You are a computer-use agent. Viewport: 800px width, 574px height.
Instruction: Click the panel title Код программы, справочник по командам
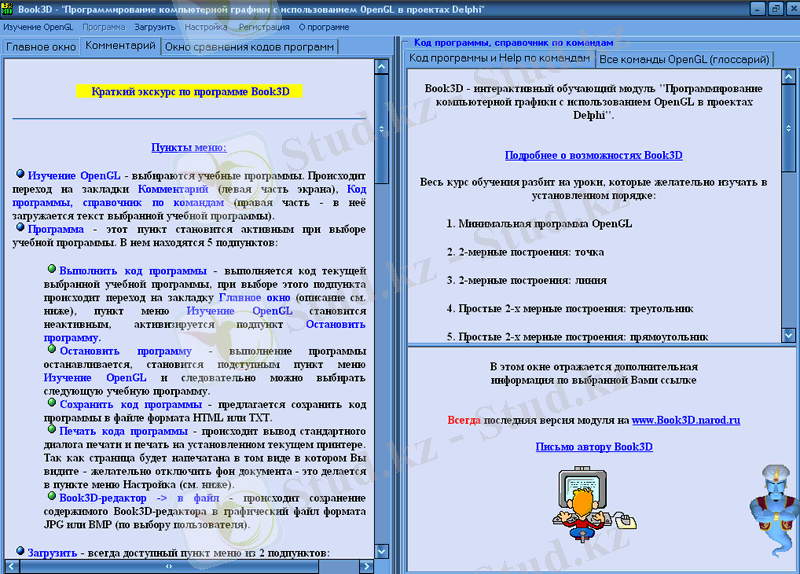click(x=513, y=43)
